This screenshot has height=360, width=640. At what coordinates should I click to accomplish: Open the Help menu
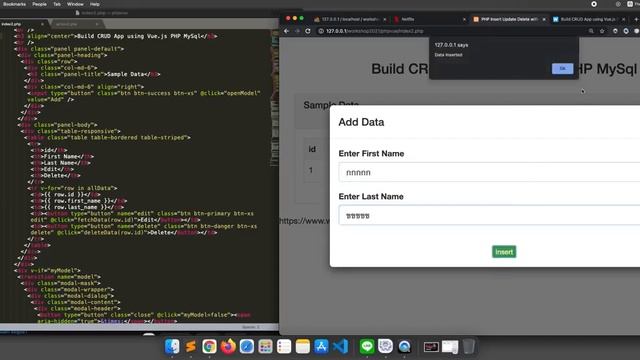coord(95,4)
